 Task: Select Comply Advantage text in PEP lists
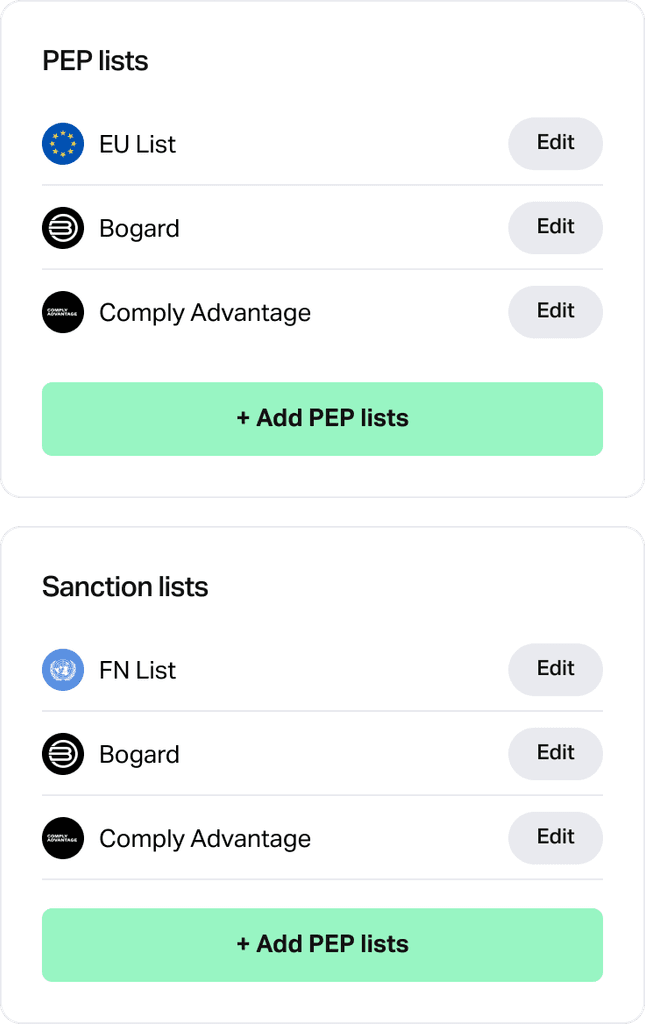point(205,313)
